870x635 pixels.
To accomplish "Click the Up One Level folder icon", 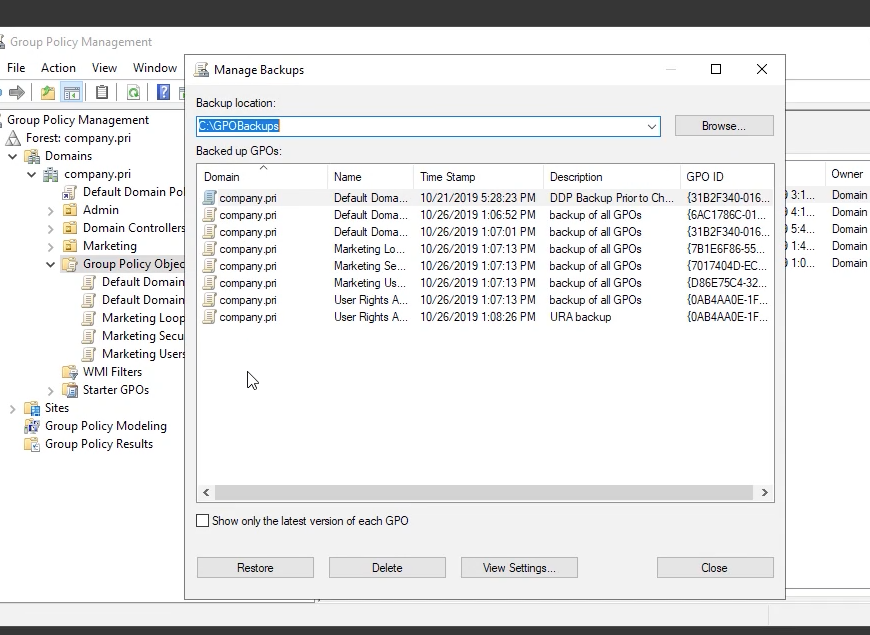I will [47, 93].
